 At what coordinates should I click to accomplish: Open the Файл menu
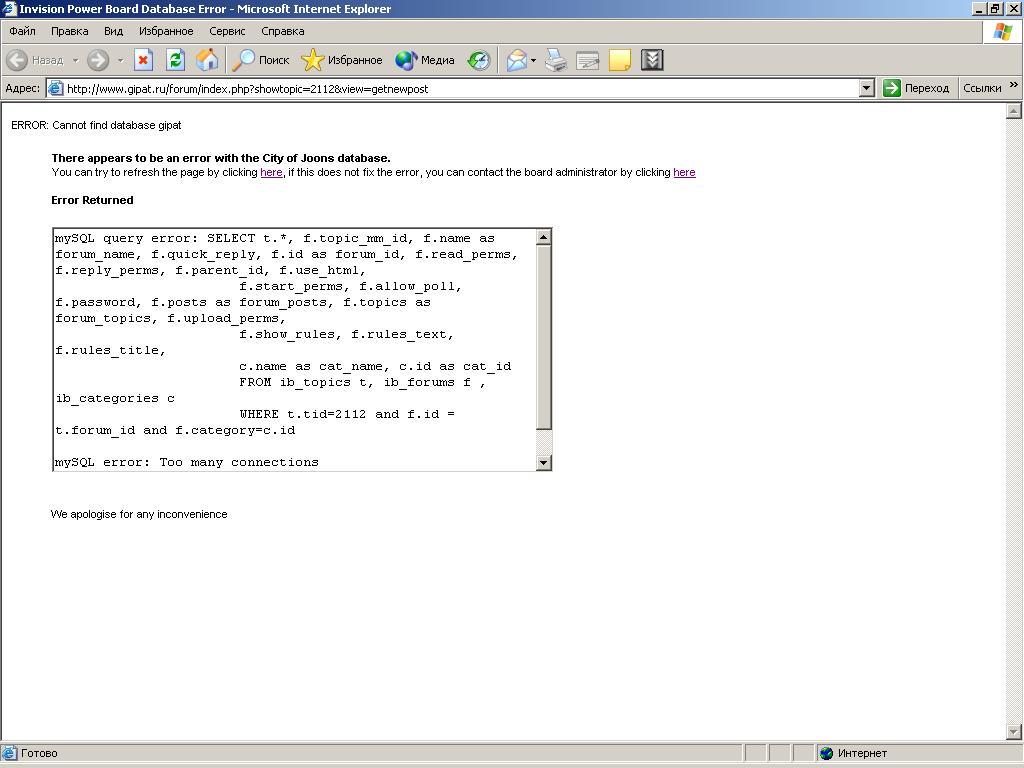22,31
